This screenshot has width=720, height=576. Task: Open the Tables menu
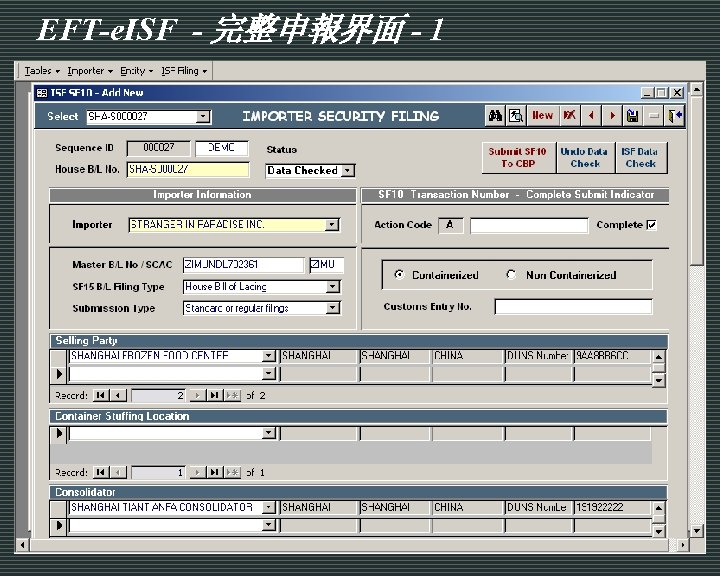[42, 71]
